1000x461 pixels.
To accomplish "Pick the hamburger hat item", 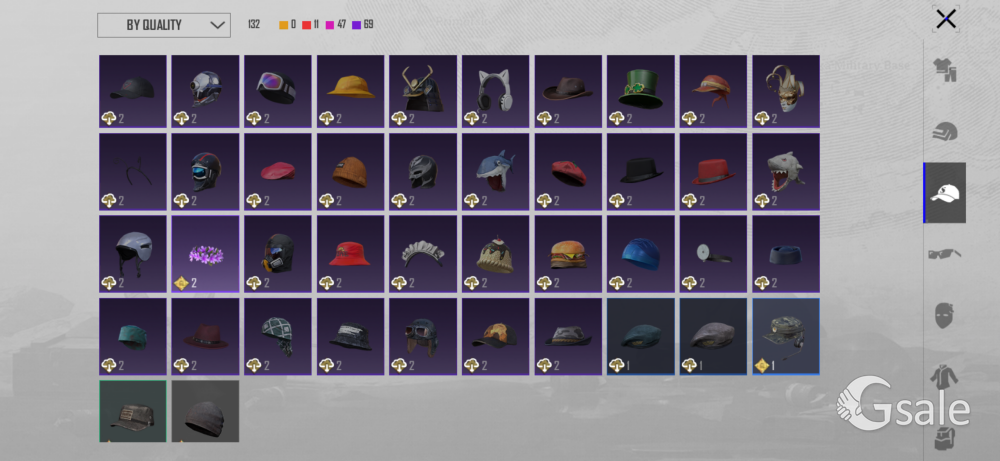I will pyautogui.click(x=568, y=254).
